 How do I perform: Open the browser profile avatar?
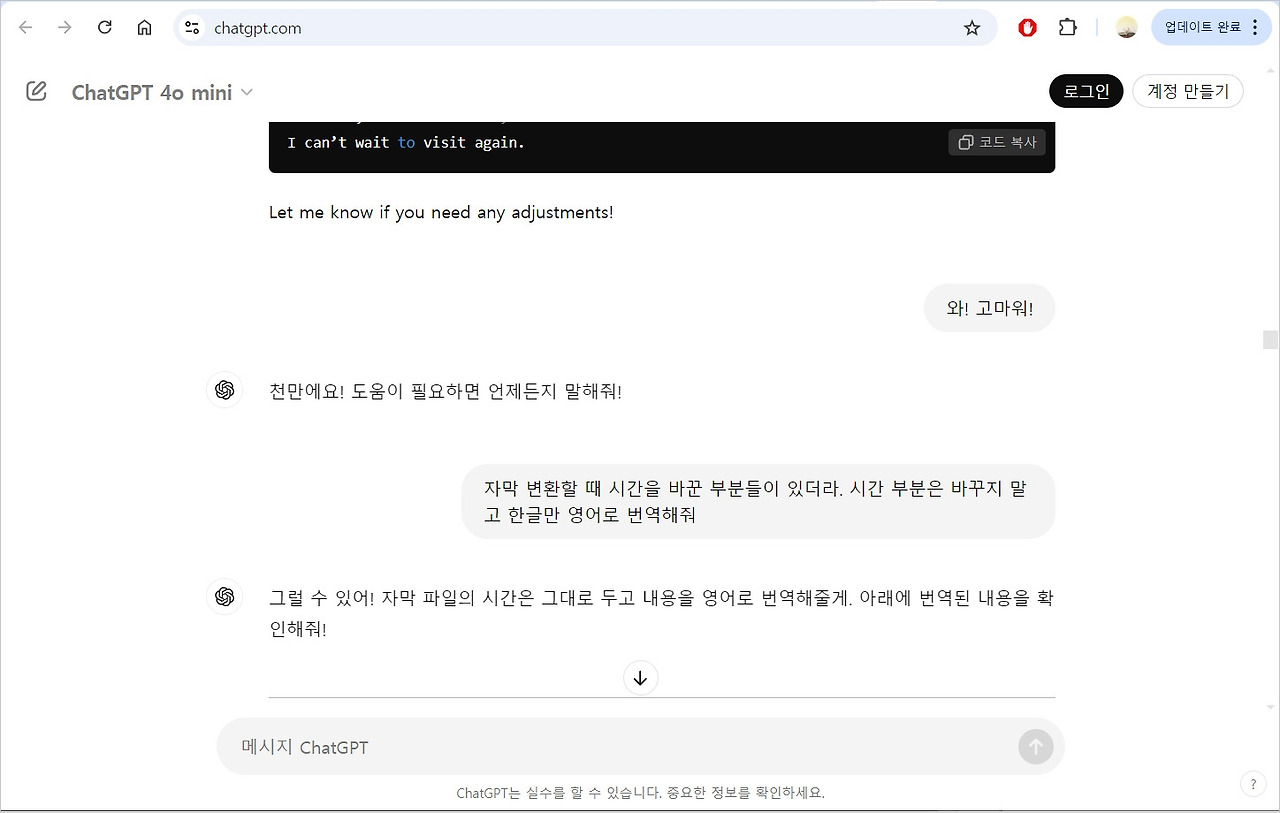(1127, 28)
